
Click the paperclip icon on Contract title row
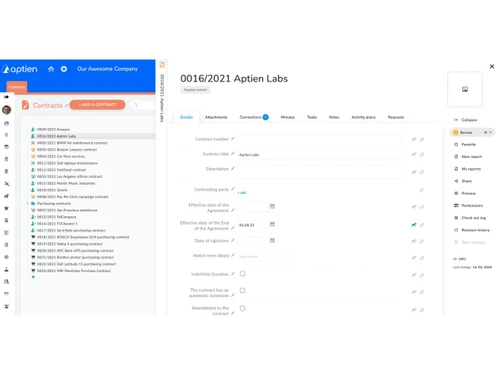[422, 154]
